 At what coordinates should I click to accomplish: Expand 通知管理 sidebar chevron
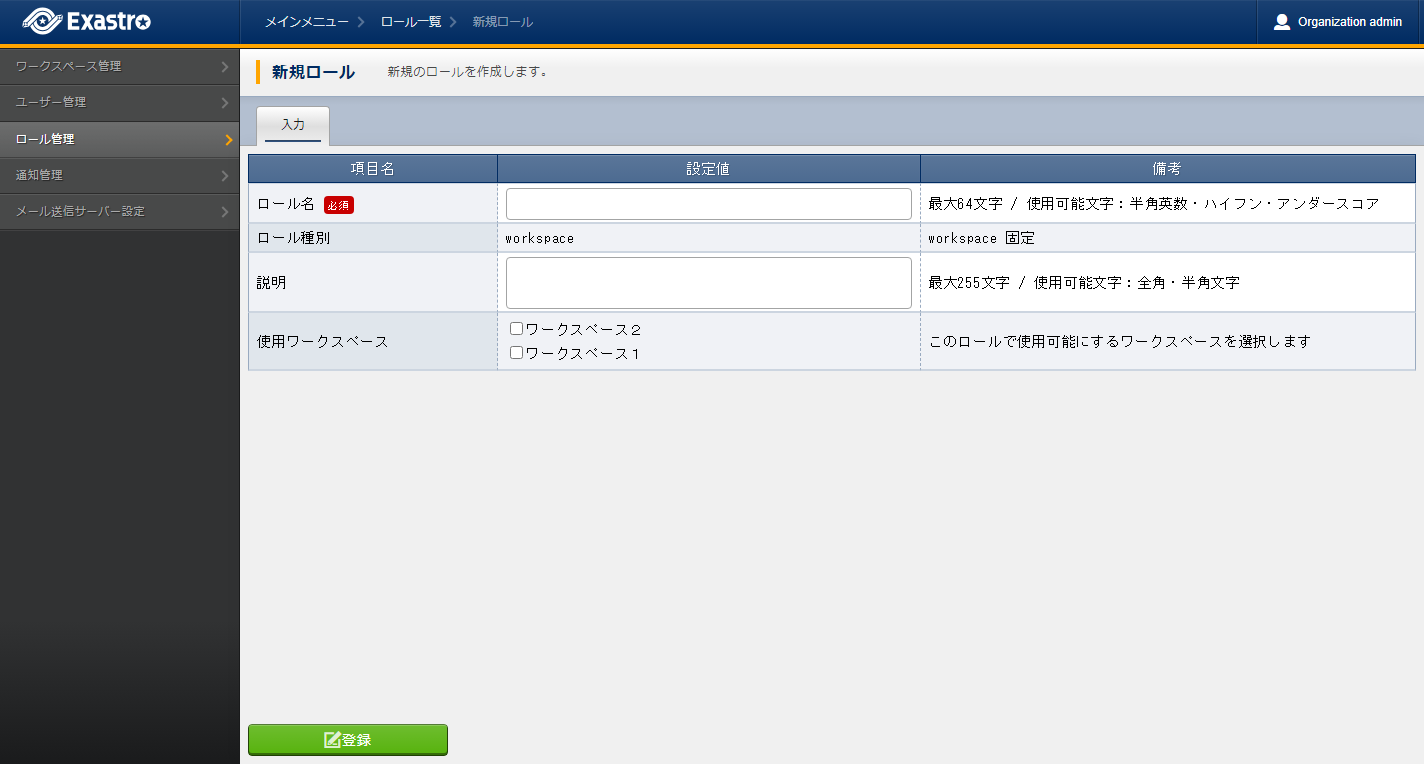click(226, 176)
